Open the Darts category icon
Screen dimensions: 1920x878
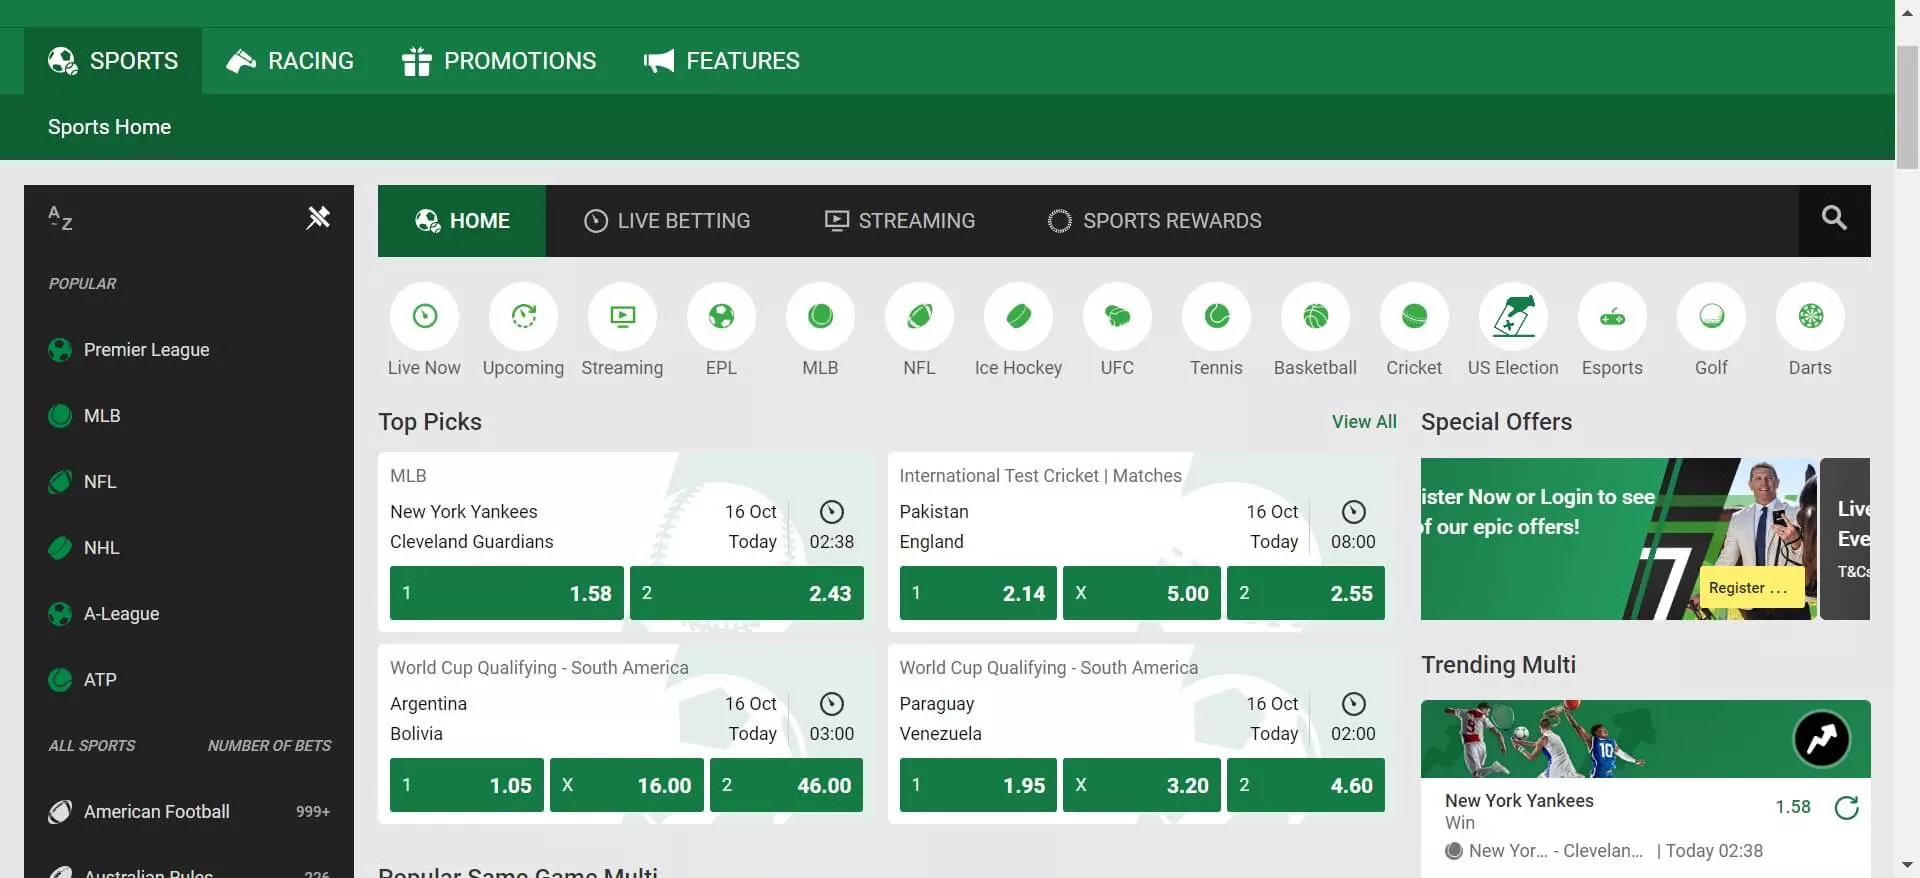point(1810,317)
